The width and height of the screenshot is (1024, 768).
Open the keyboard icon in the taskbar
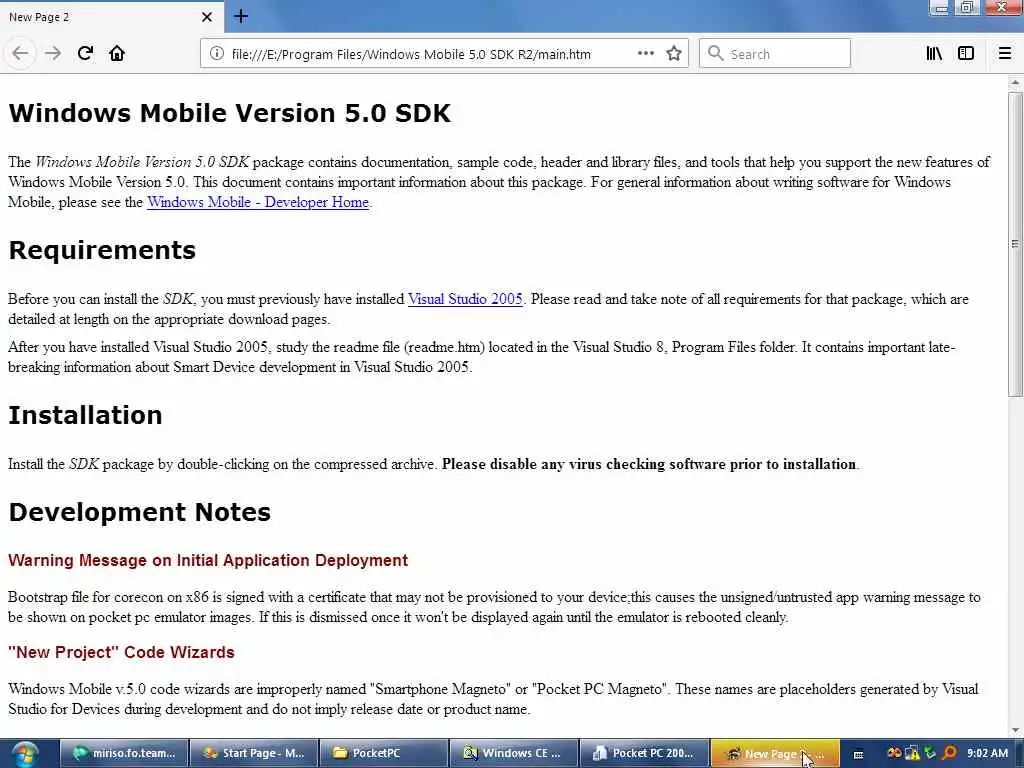(x=859, y=754)
